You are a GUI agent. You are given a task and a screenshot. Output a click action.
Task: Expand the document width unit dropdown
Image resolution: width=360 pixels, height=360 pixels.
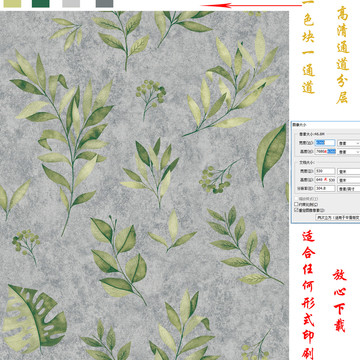pyautogui.click(x=349, y=171)
